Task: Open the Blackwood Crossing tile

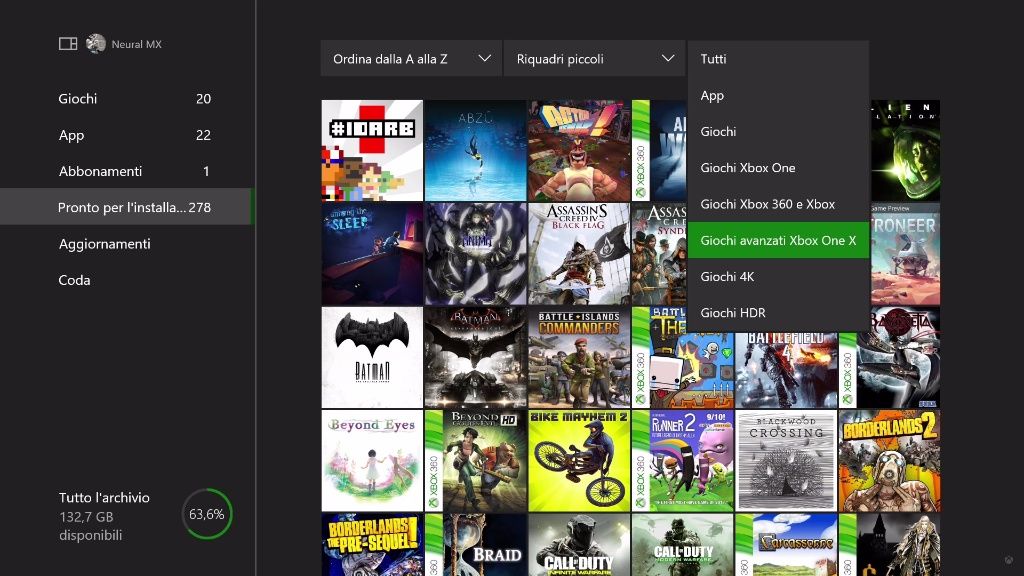Action: (x=785, y=460)
